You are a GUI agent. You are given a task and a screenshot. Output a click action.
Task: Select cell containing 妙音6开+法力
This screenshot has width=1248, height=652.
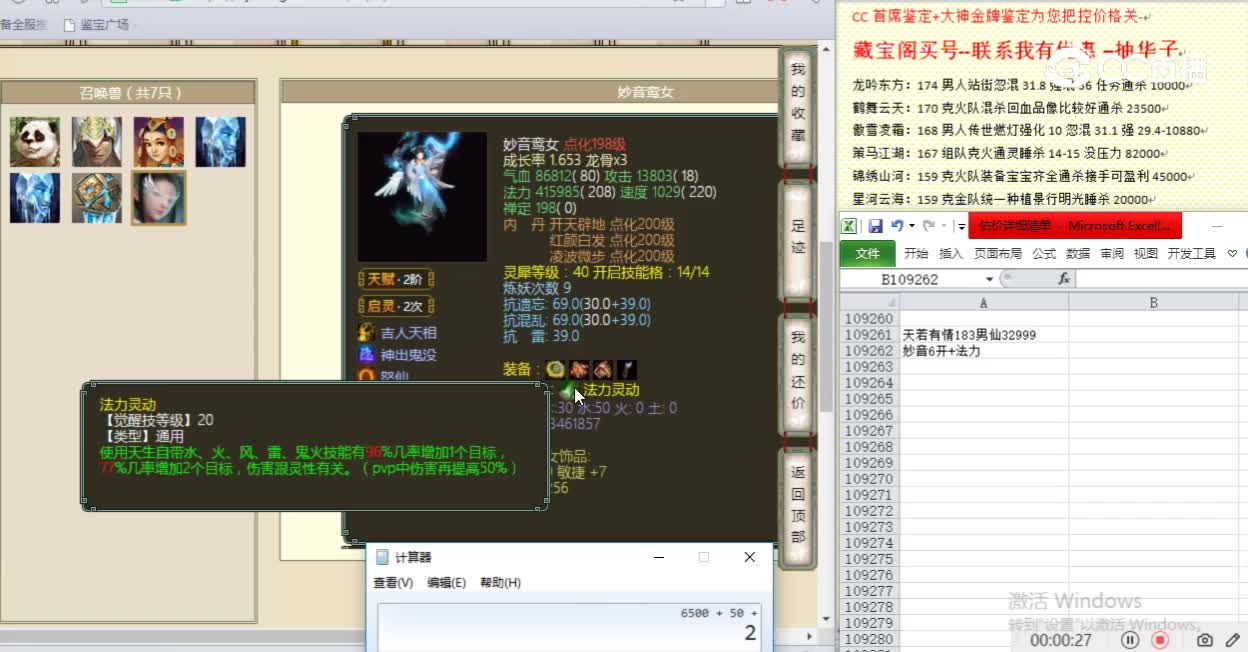pos(983,351)
